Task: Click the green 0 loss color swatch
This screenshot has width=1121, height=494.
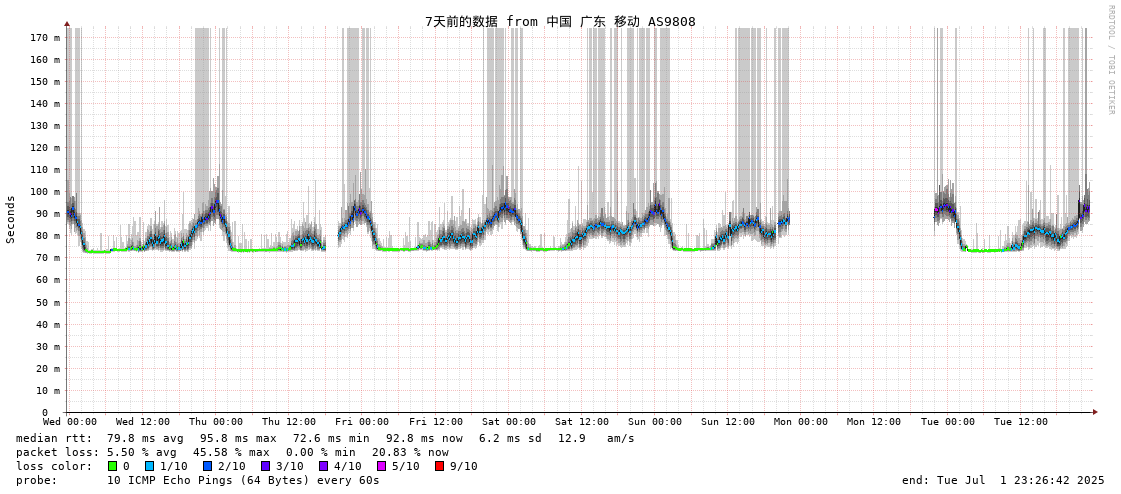Action: point(112,466)
